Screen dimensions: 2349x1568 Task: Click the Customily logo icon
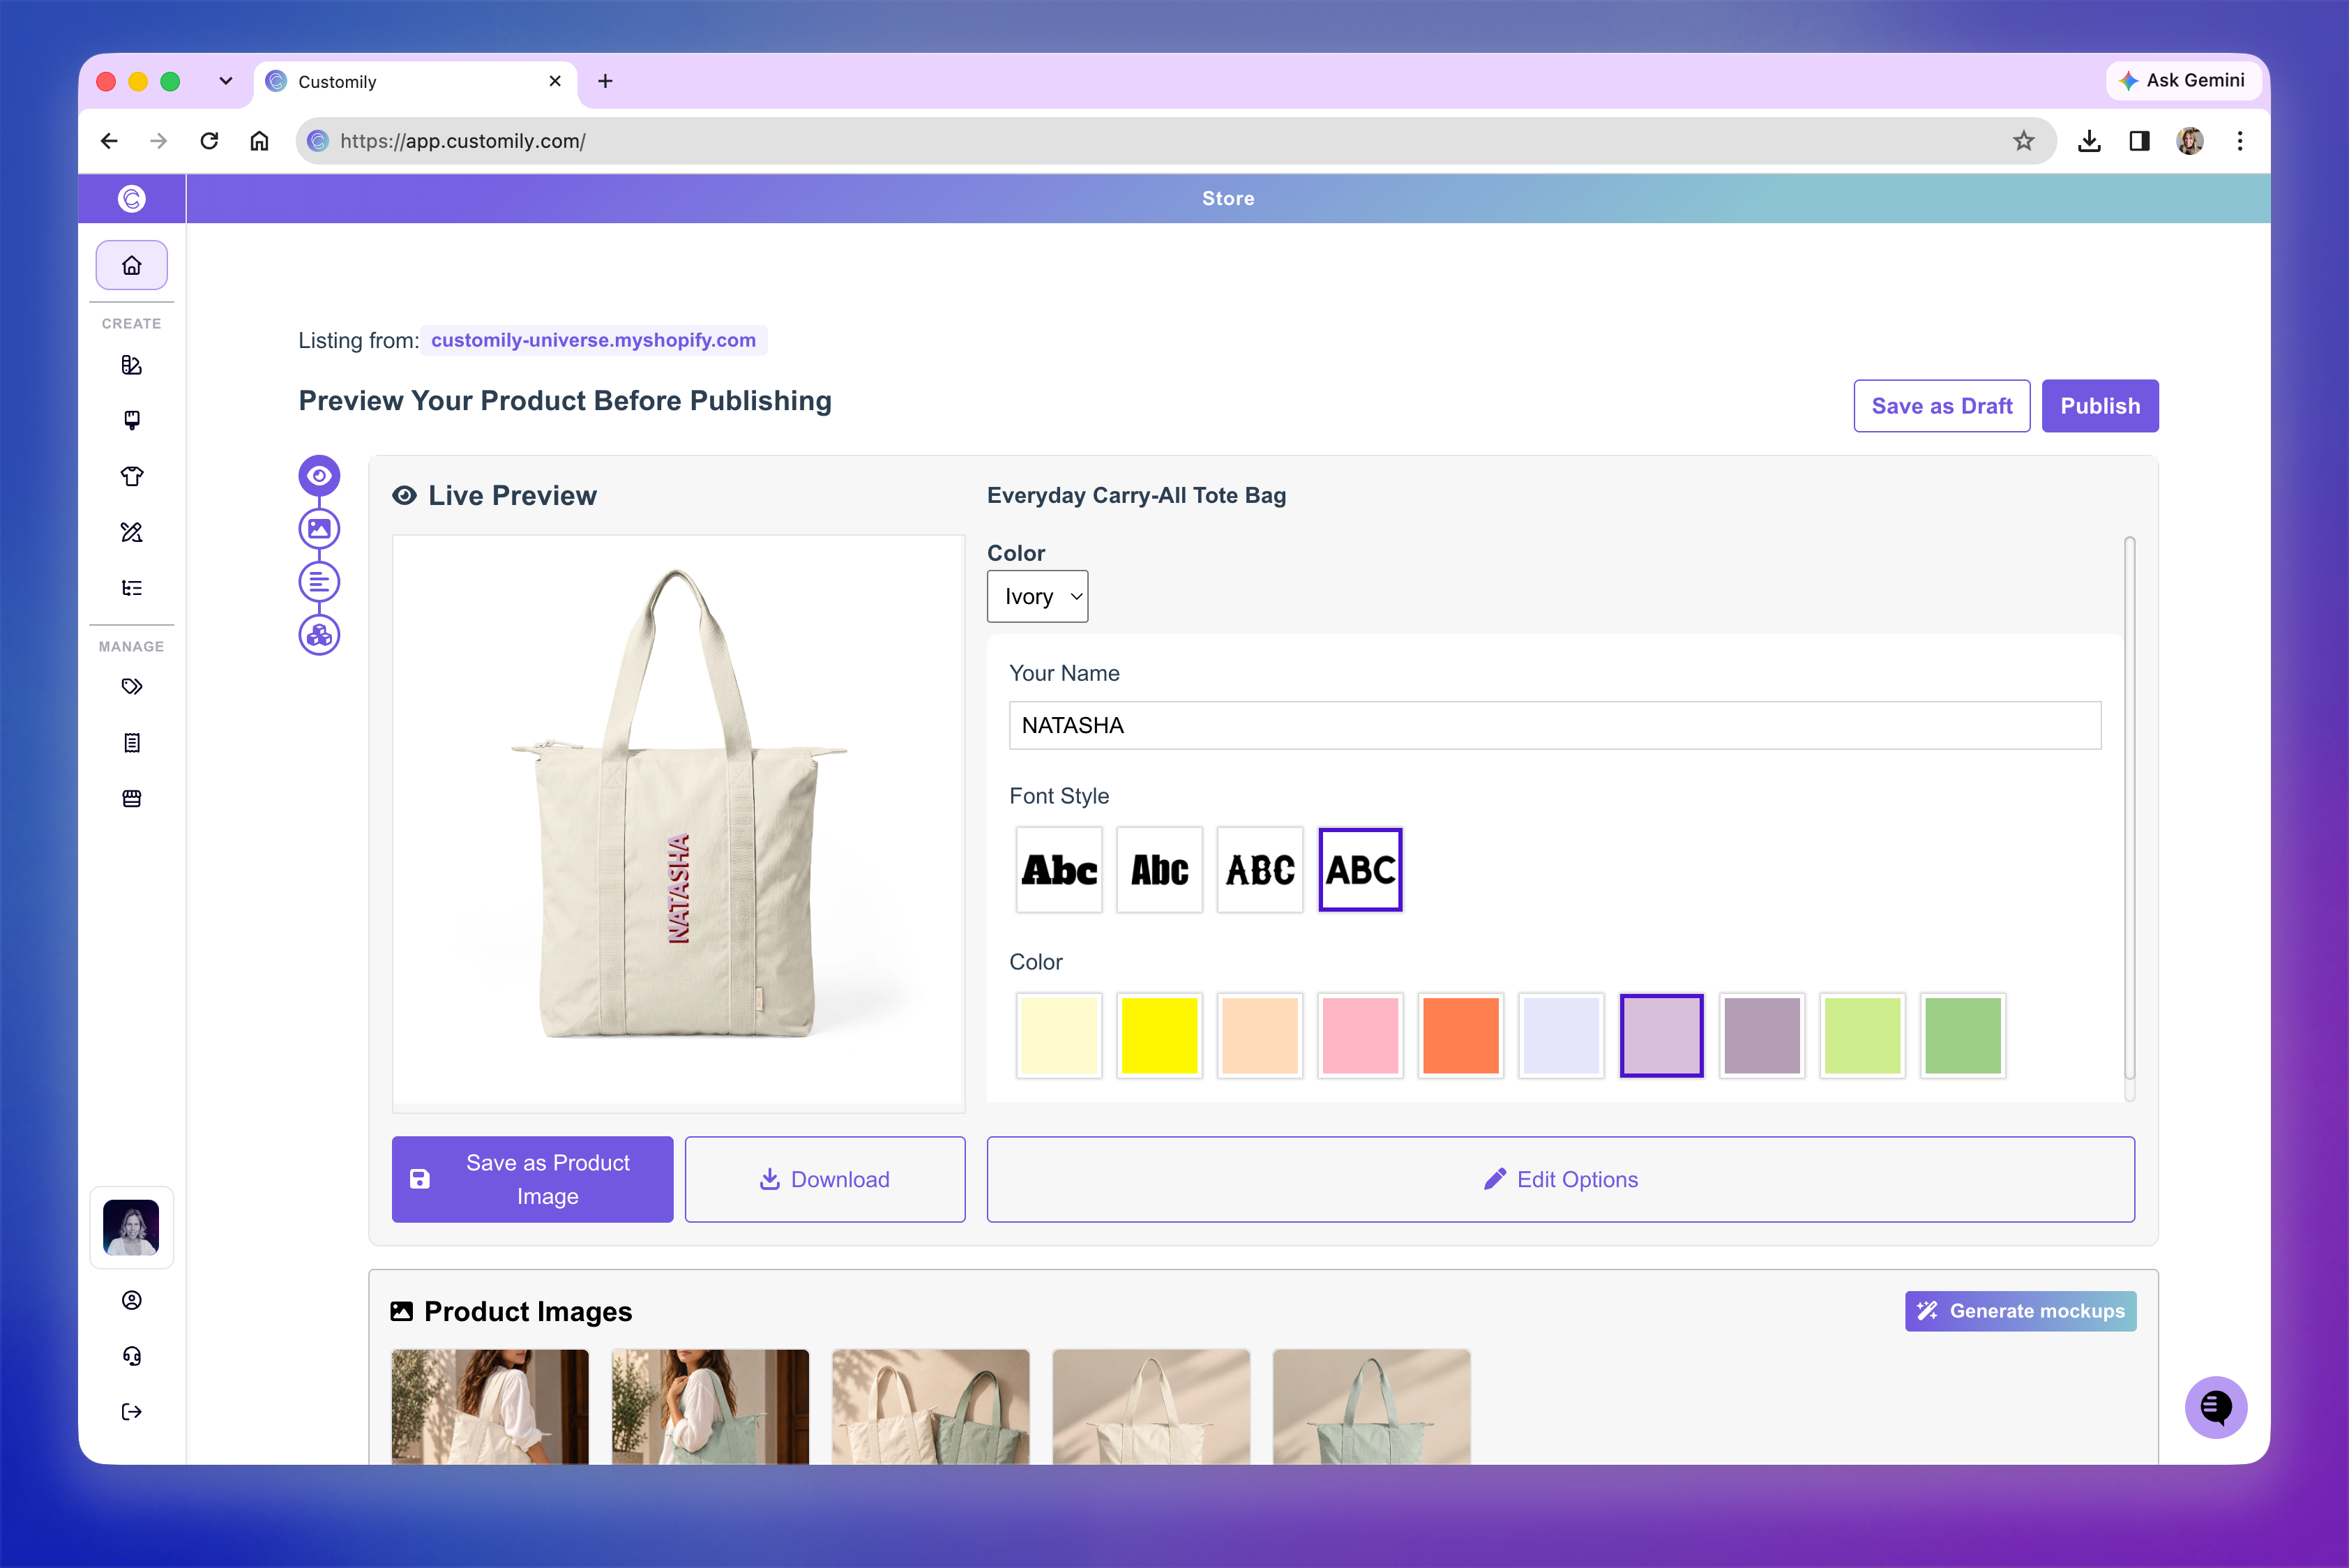point(131,198)
